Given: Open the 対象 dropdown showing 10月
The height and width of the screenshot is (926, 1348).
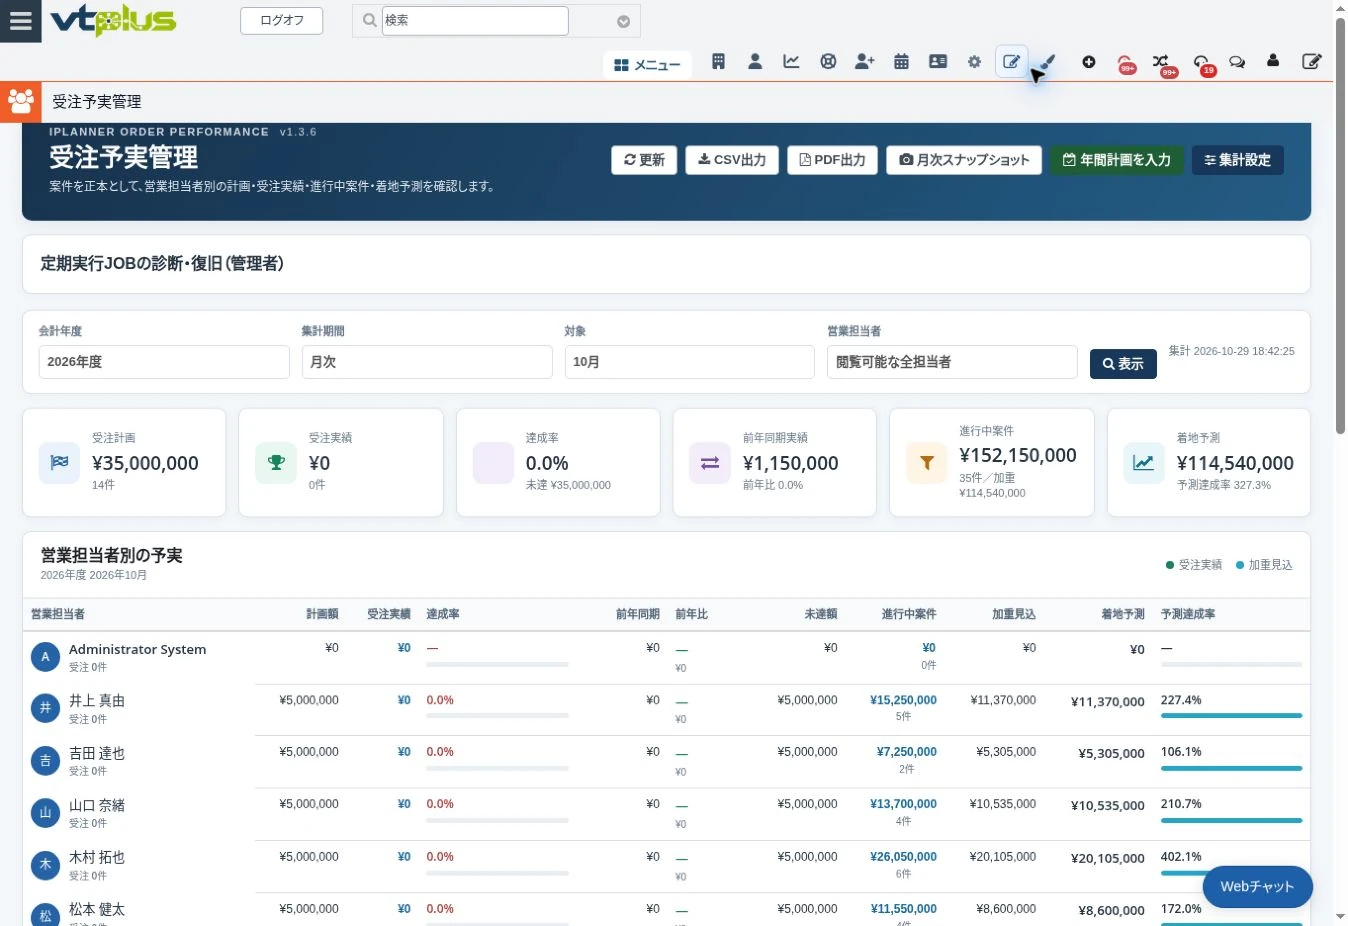Looking at the screenshot, I should [x=689, y=362].
